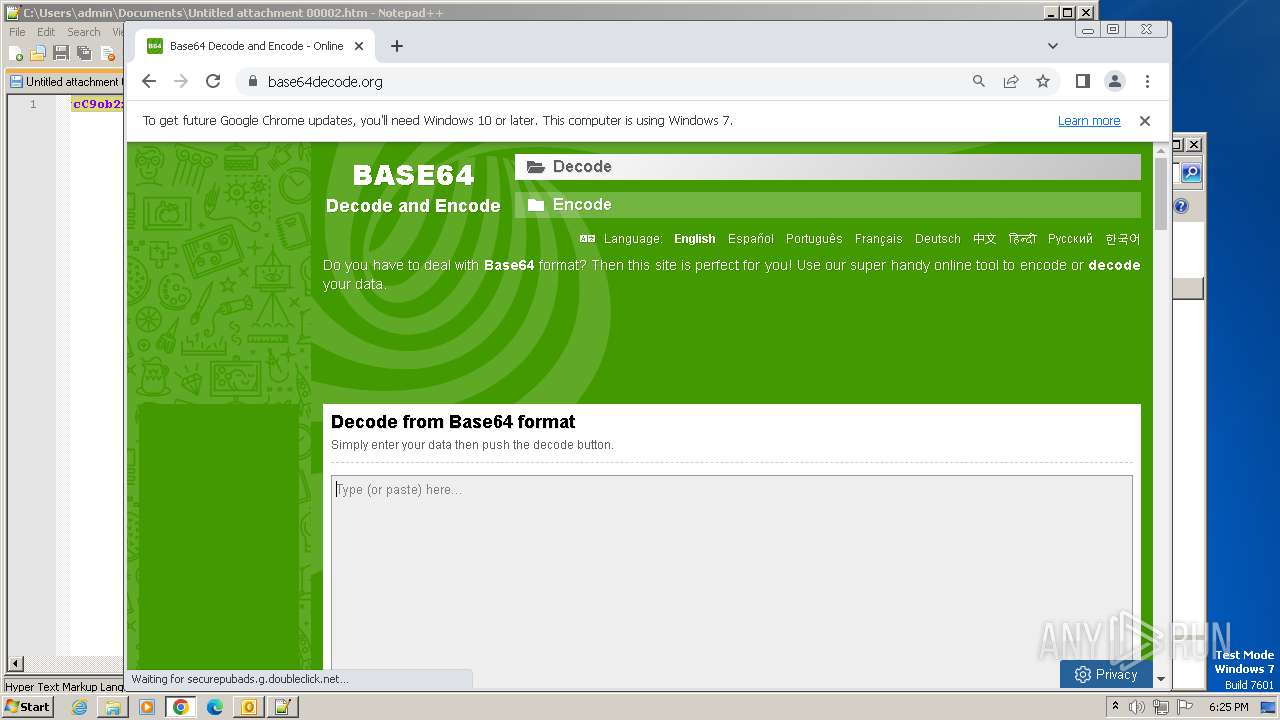Select the English language option
The width and height of the screenshot is (1280, 720).
click(695, 239)
